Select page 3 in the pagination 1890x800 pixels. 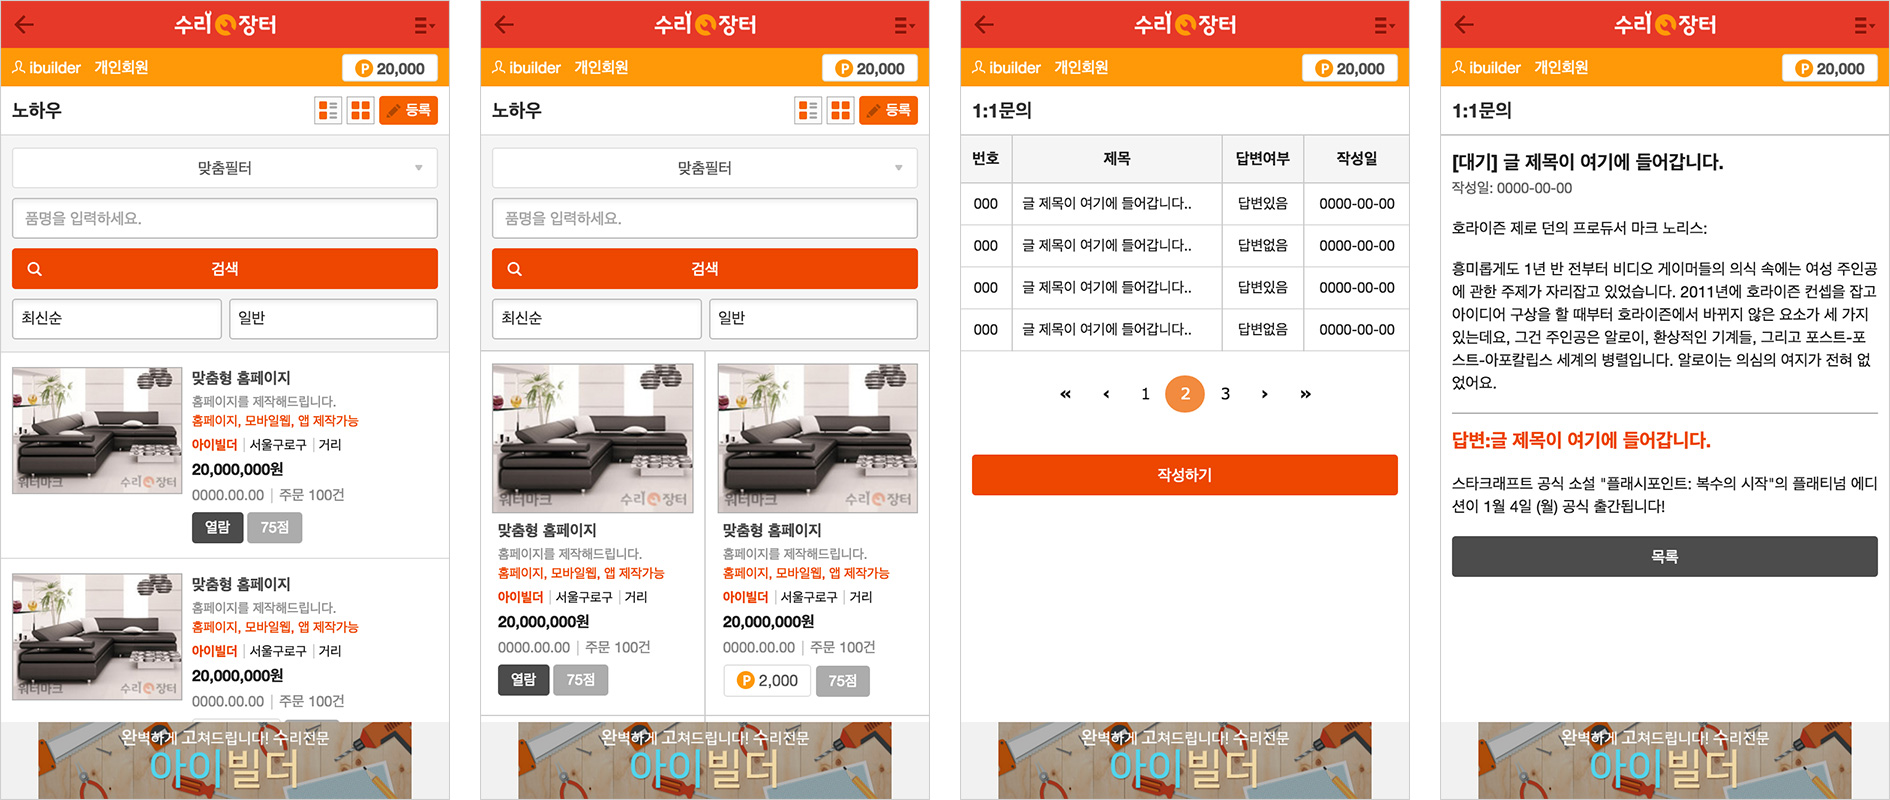[1225, 394]
